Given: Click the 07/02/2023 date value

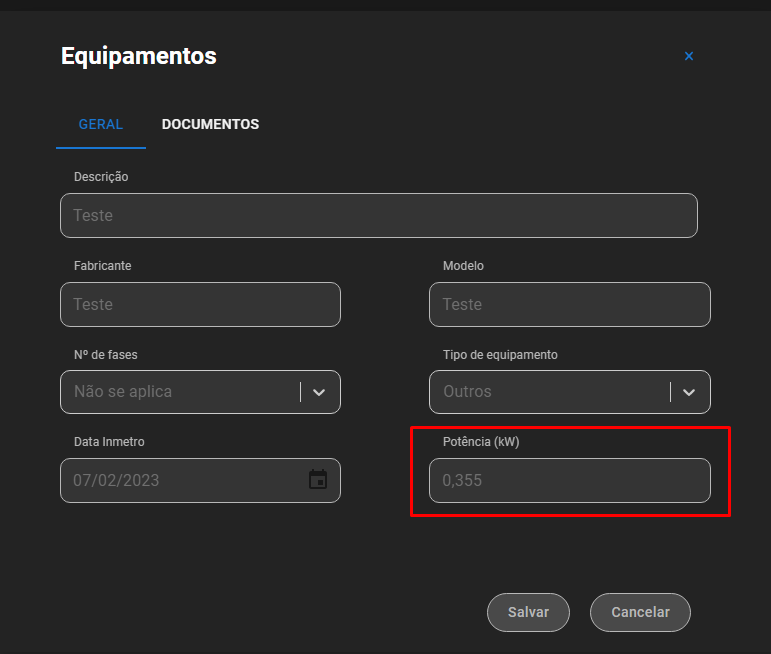Looking at the screenshot, I should coord(116,480).
